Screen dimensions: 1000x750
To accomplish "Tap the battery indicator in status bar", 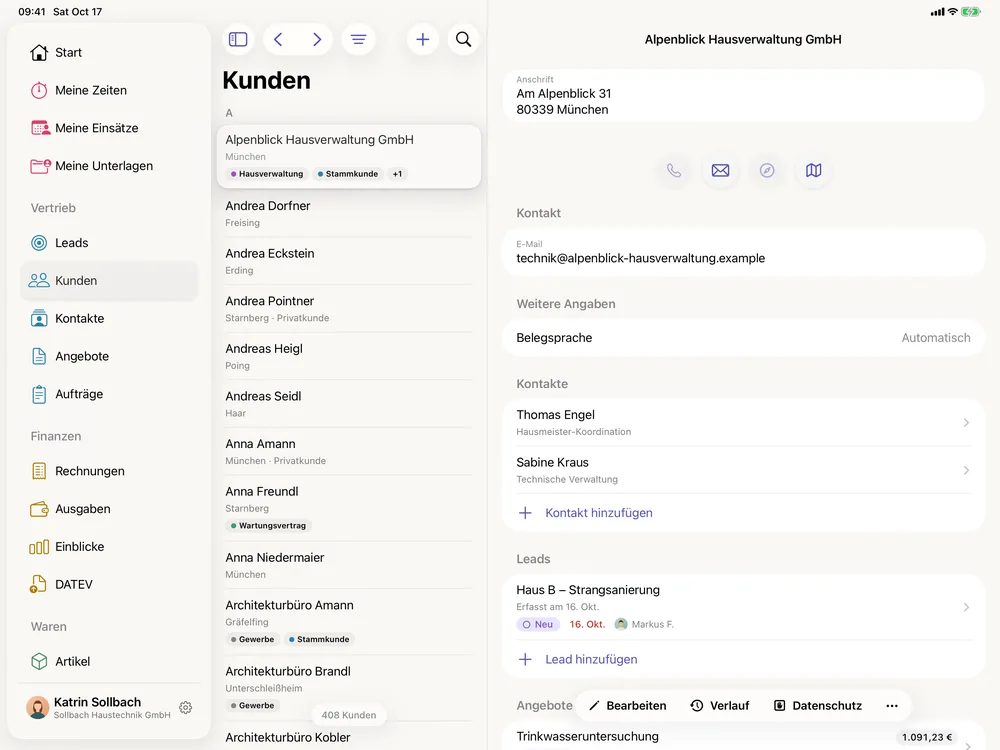I will pos(971,11).
